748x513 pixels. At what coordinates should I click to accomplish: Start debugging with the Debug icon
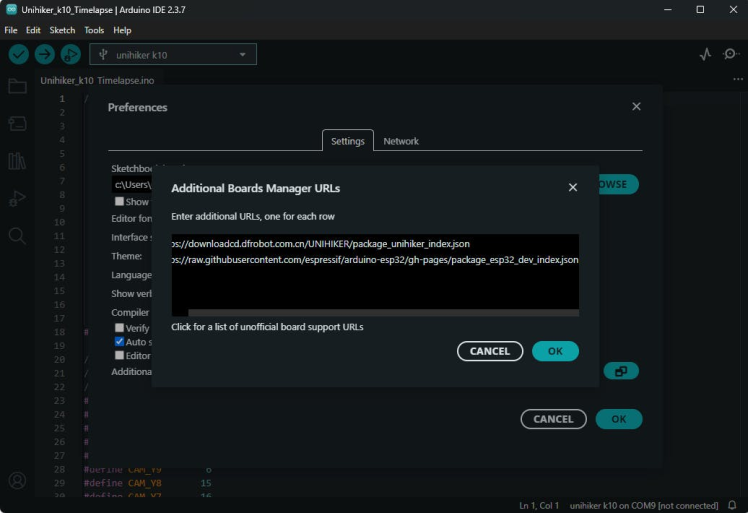(x=70, y=55)
